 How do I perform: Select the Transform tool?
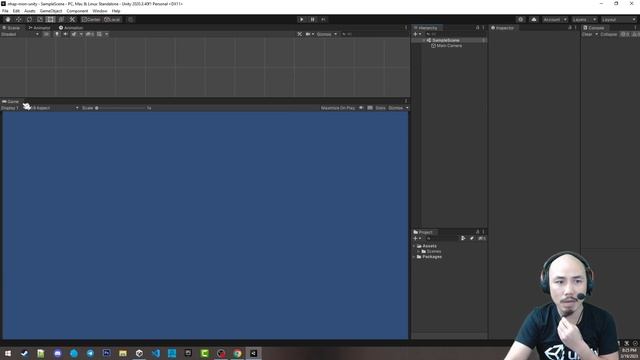tap(61, 20)
